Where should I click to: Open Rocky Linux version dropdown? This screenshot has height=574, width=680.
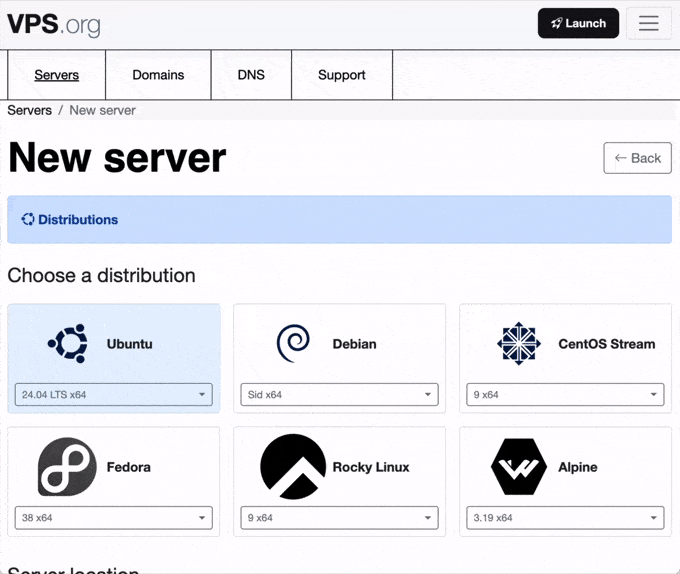pyautogui.click(x=340, y=518)
